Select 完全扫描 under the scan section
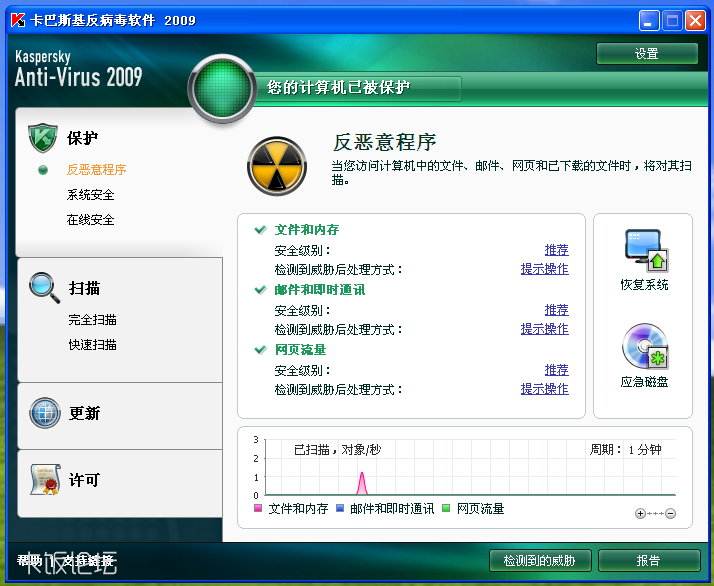Screen dimensions: 714x586 tap(93, 320)
